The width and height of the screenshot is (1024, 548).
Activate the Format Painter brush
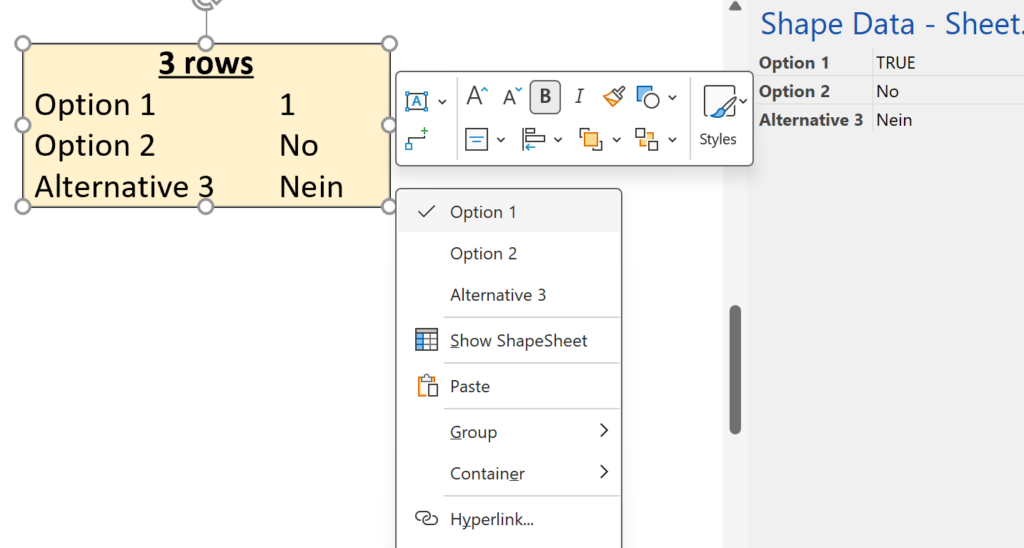tap(613, 97)
